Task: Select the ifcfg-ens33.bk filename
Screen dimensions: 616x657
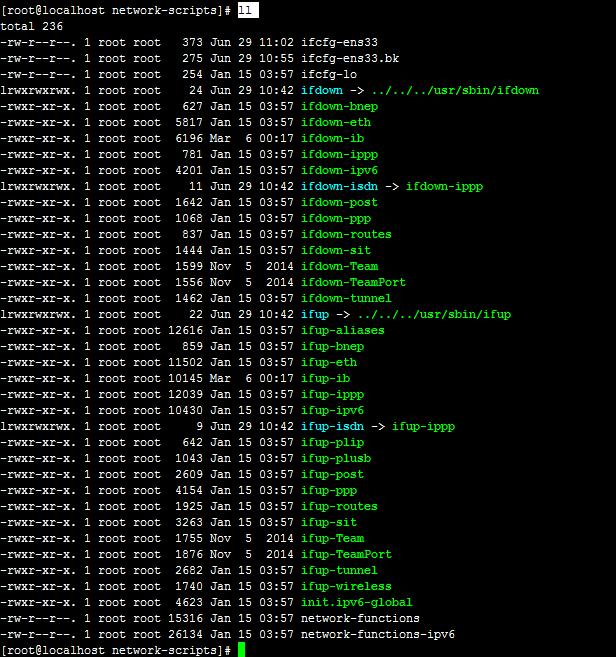Action: (x=350, y=58)
